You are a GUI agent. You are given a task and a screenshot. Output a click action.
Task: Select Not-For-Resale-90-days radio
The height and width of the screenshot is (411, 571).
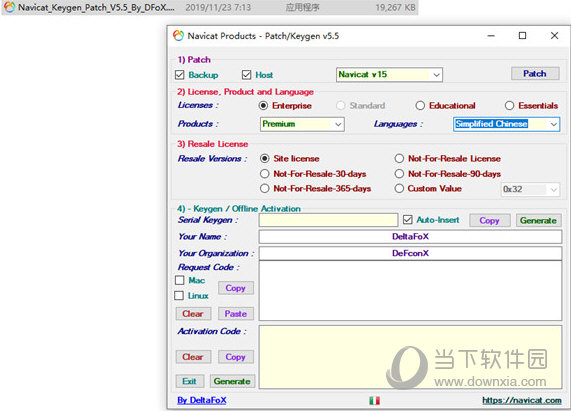399,174
